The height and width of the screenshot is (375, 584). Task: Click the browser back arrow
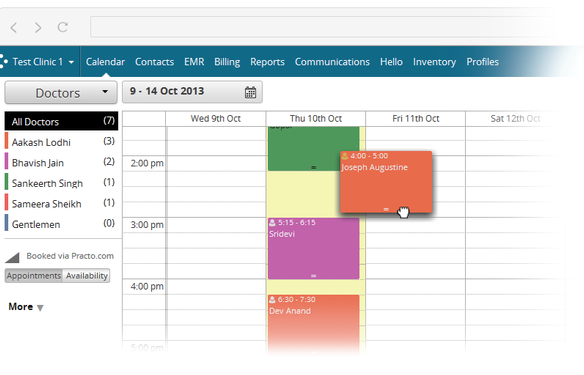tap(14, 27)
